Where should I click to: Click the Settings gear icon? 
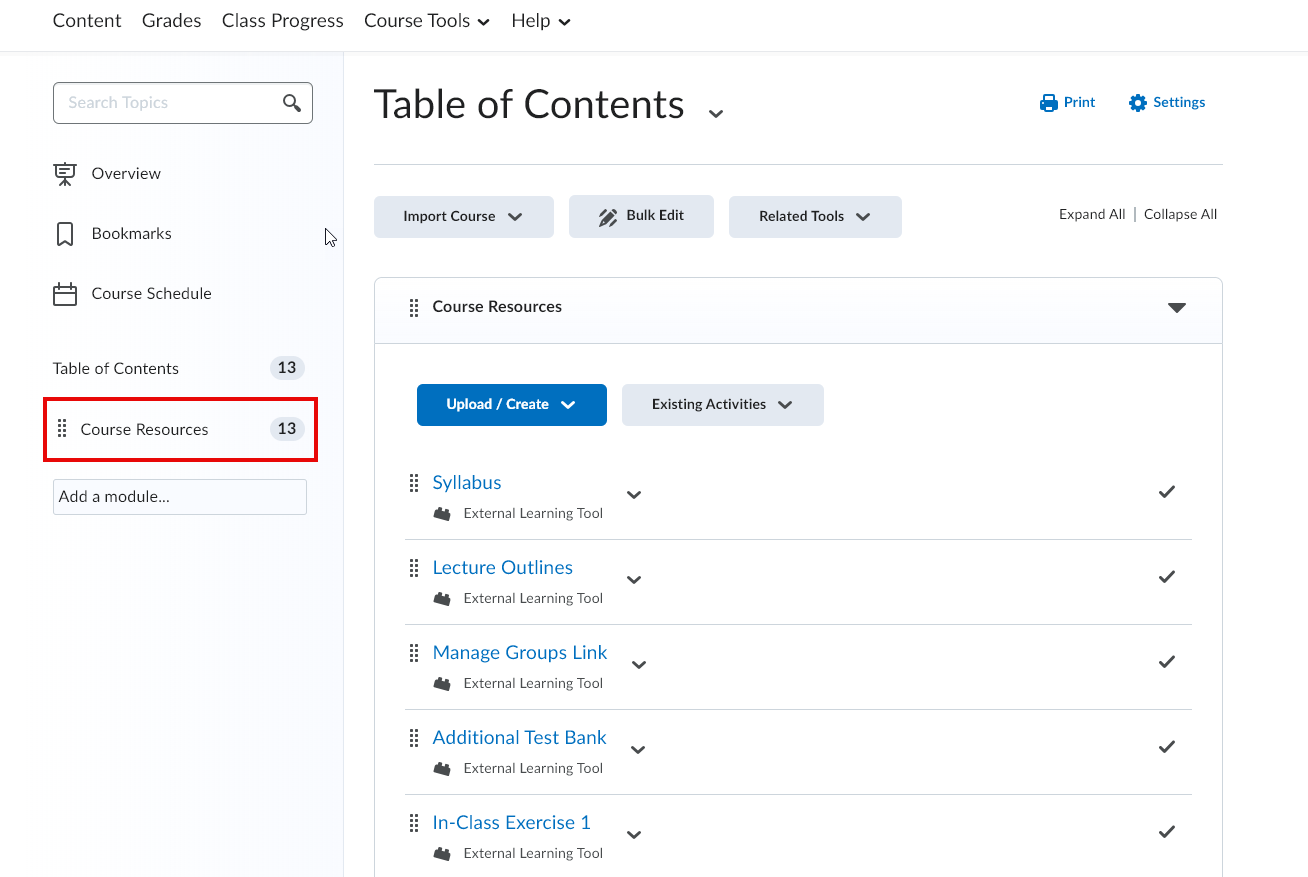coord(1138,103)
